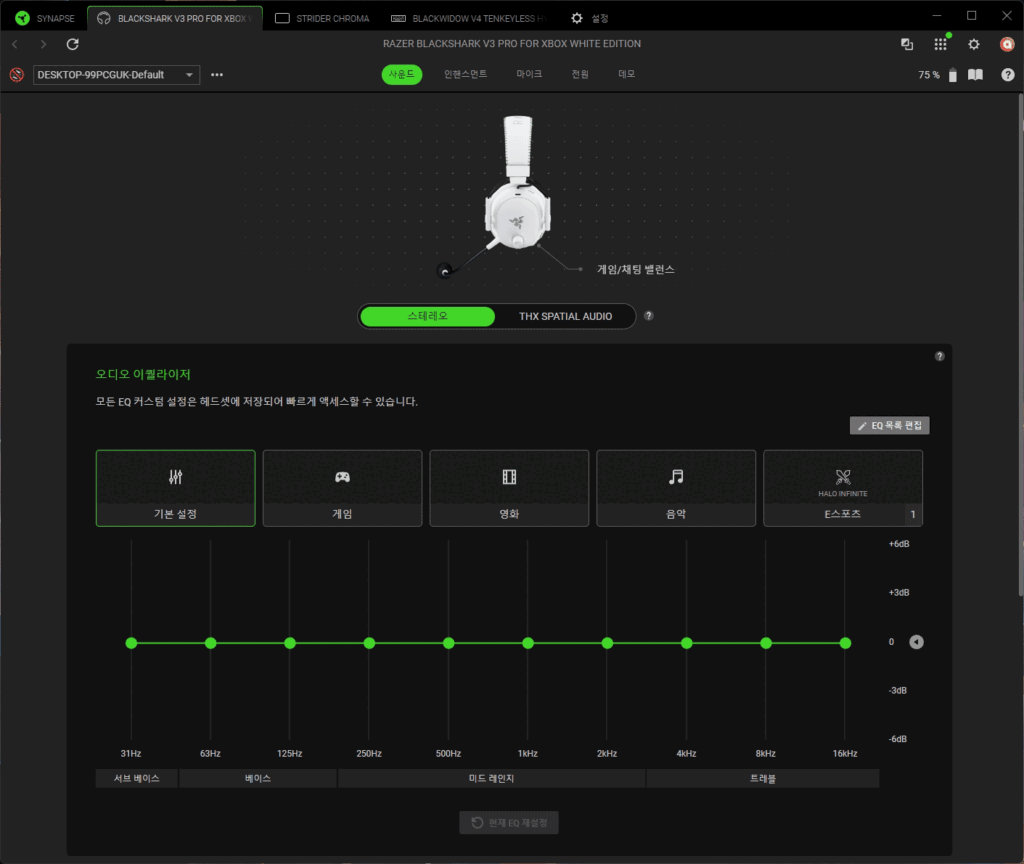Click the EQ 목록 편집 button
The height and width of the screenshot is (864, 1024).
click(x=890, y=426)
